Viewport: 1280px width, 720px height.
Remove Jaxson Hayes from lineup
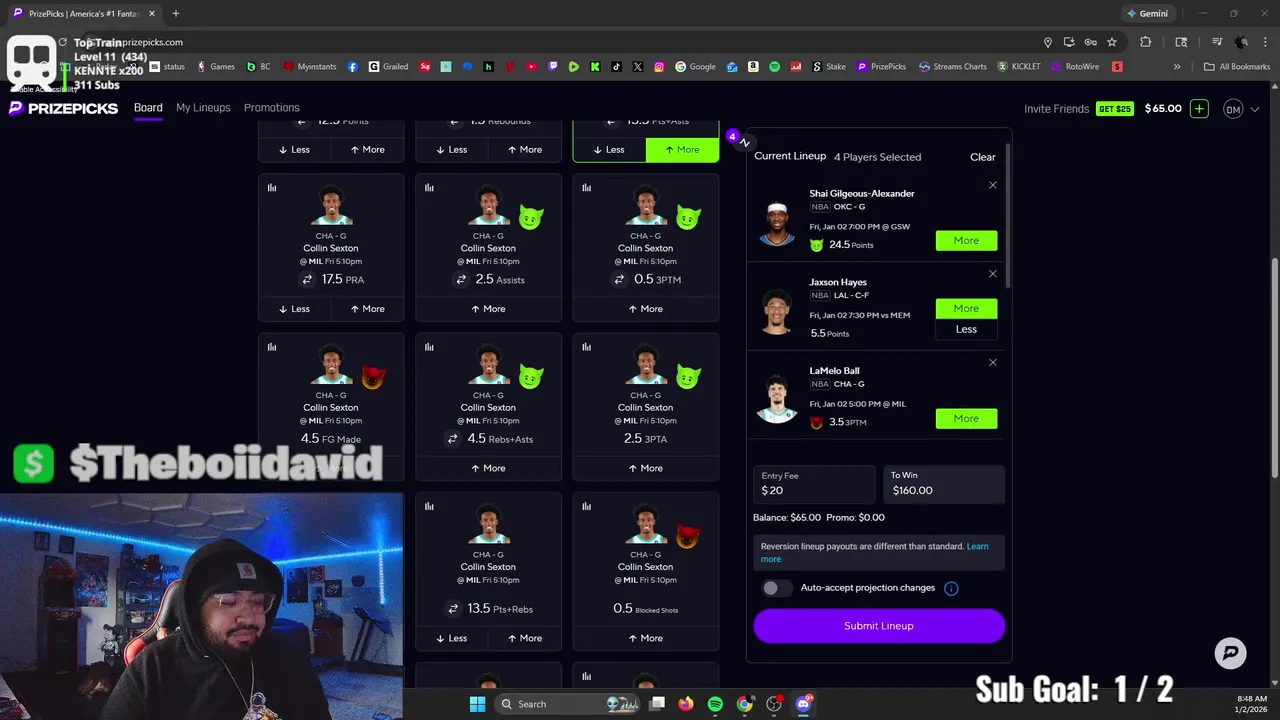coord(993,274)
